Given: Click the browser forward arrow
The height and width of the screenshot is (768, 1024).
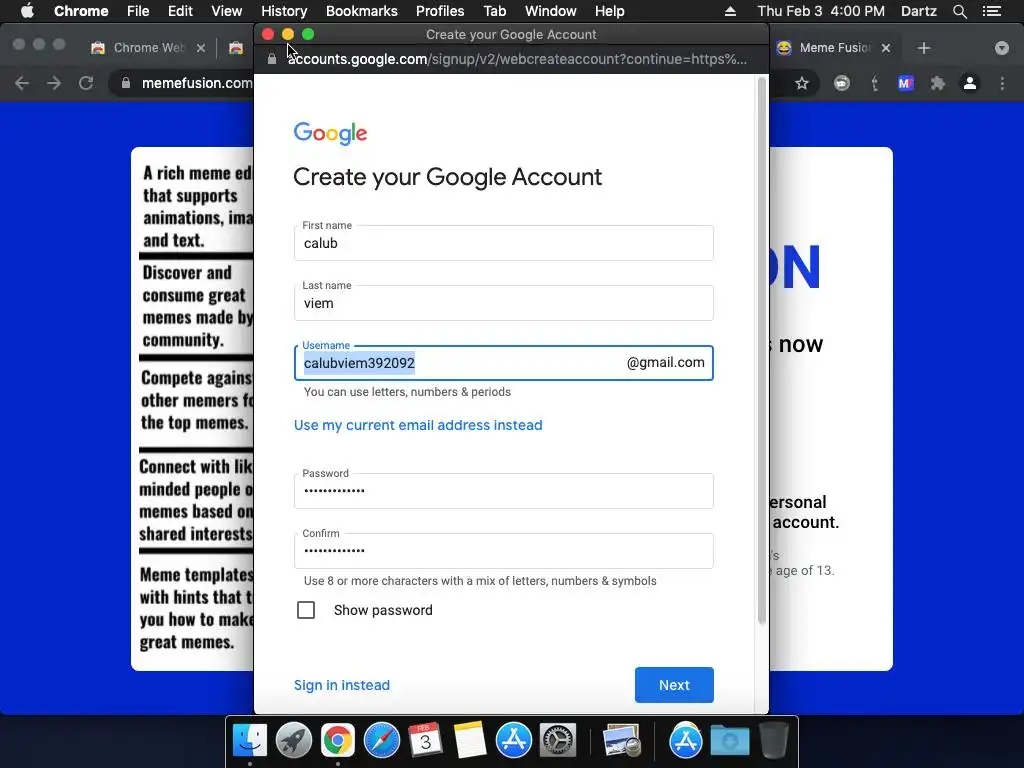Looking at the screenshot, I should click(54, 83).
